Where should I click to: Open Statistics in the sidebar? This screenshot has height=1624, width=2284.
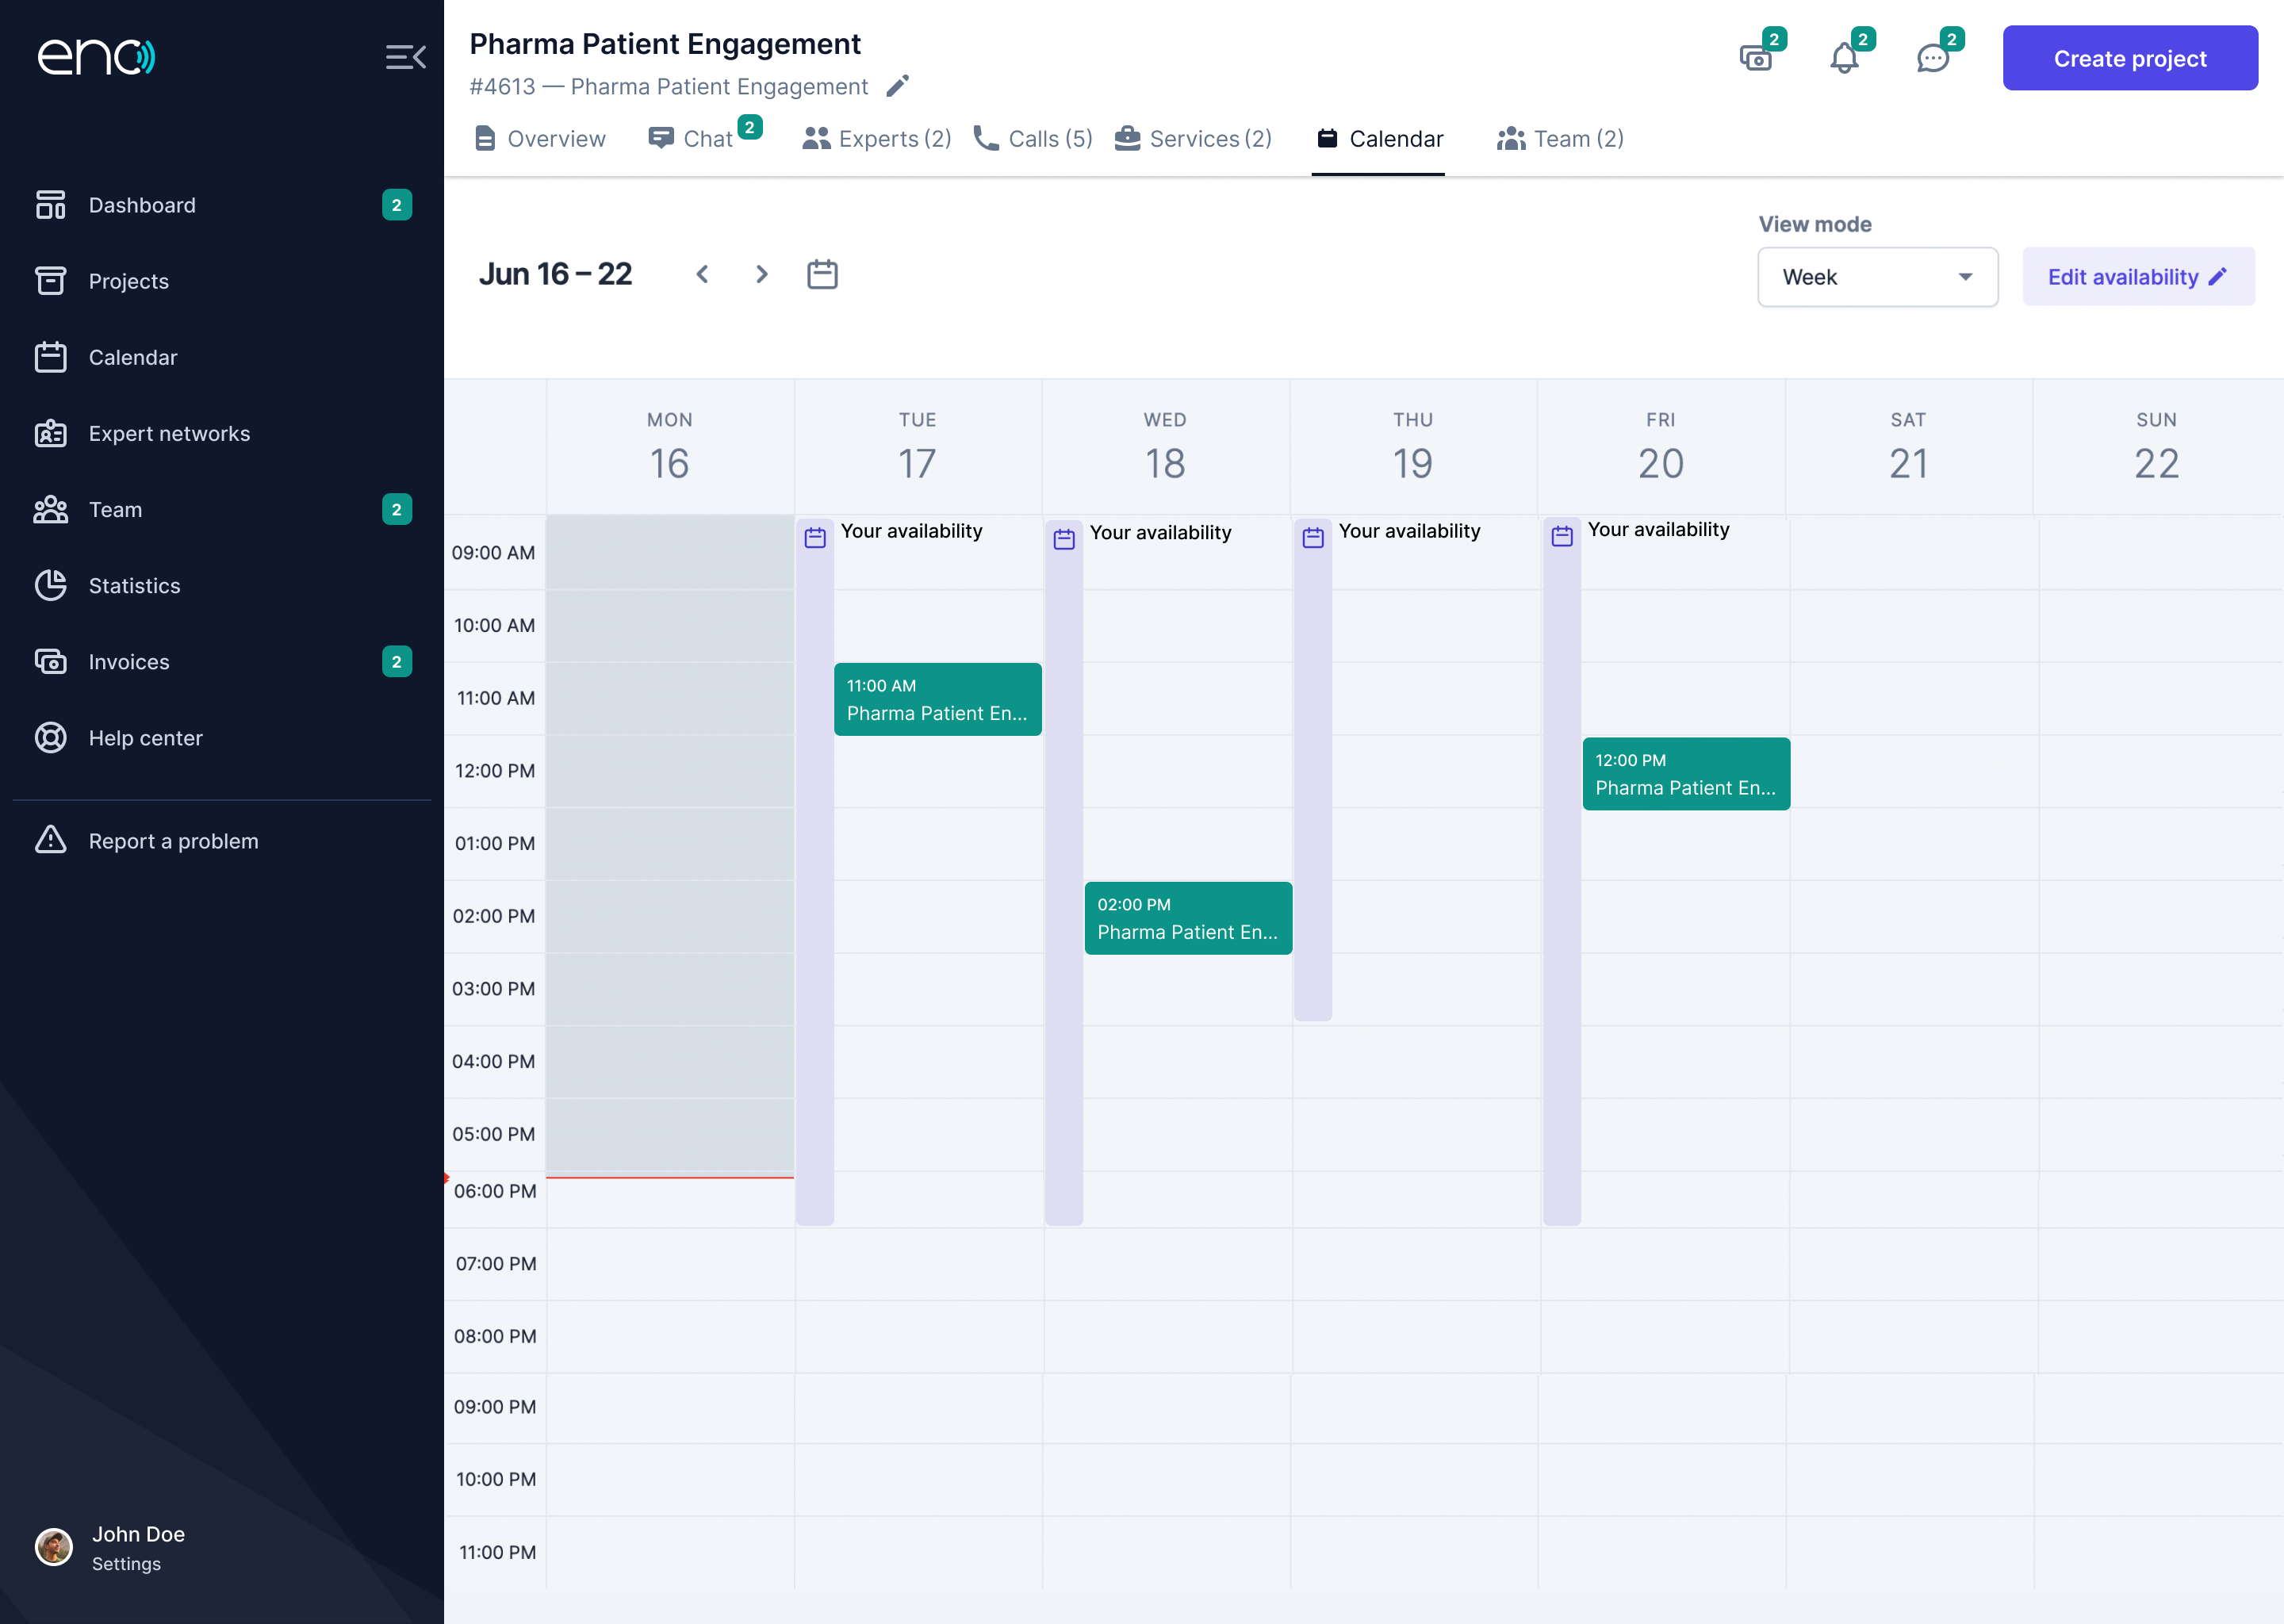[134, 585]
